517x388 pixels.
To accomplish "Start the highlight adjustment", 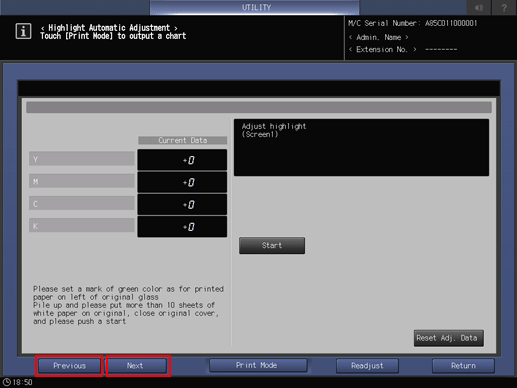I will point(272,245).
